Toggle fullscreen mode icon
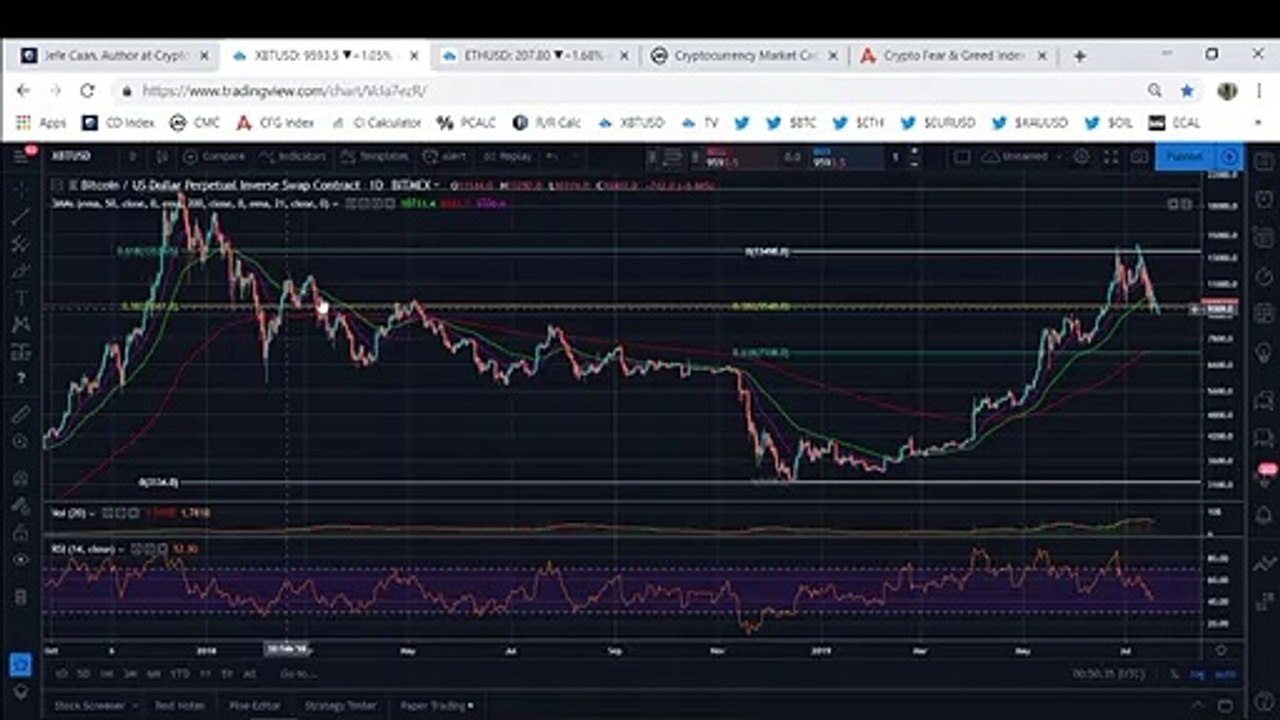Image resolution: width=1280 pixels, height=720 pixels. tap(1111, 157)
